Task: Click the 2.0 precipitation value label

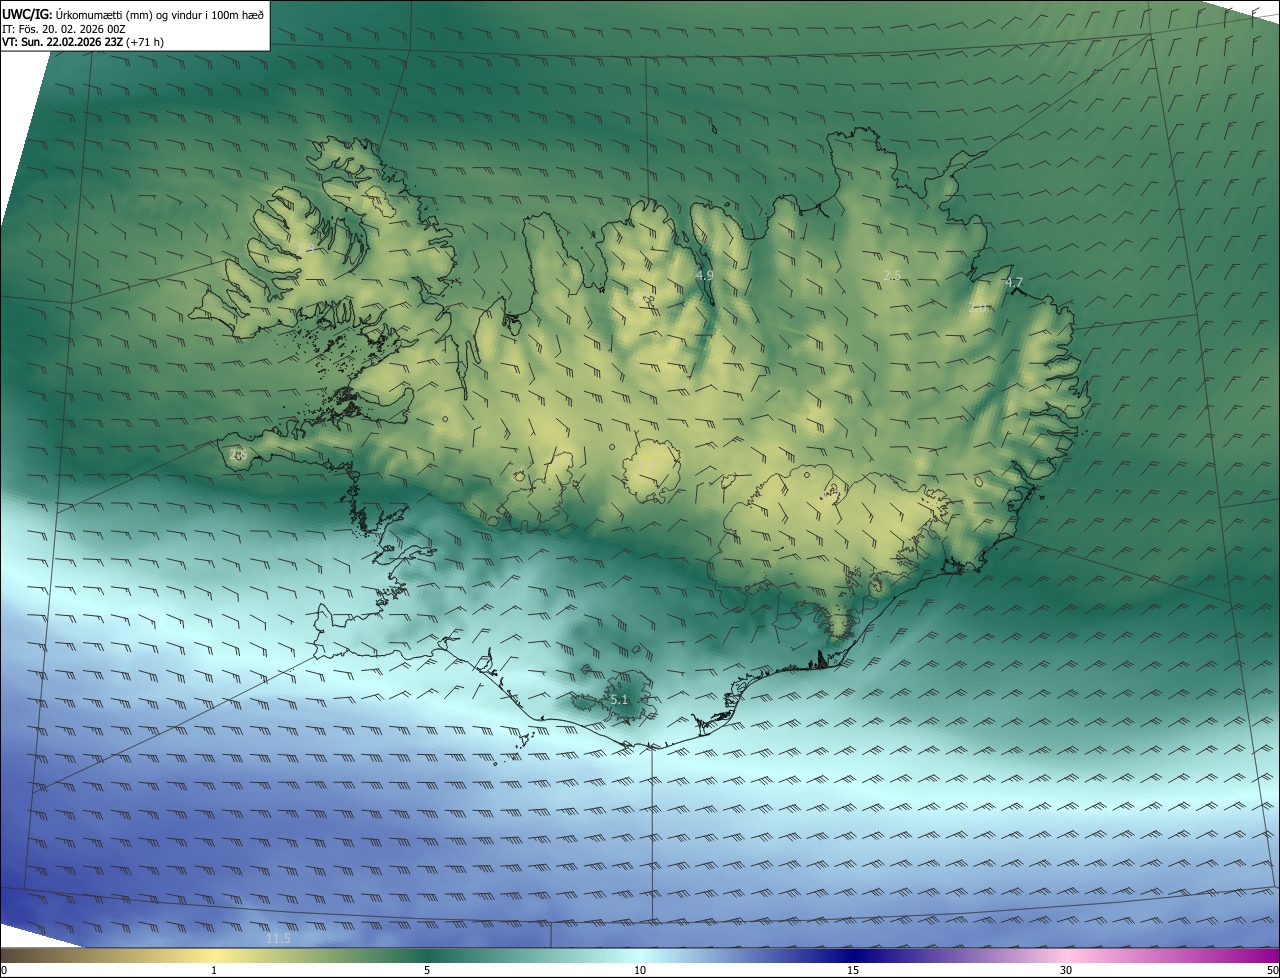Action: click(978, 307)
